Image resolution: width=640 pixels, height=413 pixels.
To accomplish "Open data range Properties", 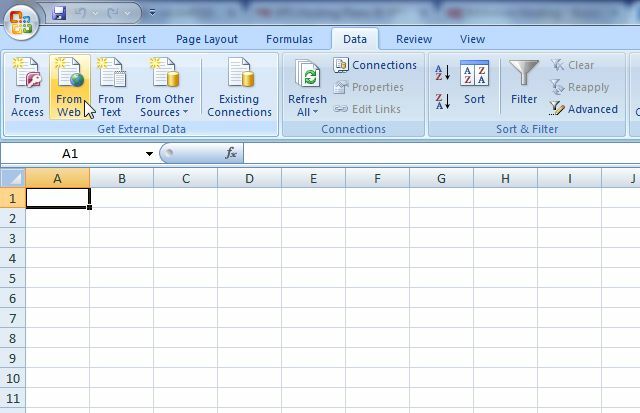I will pos(369,87).
